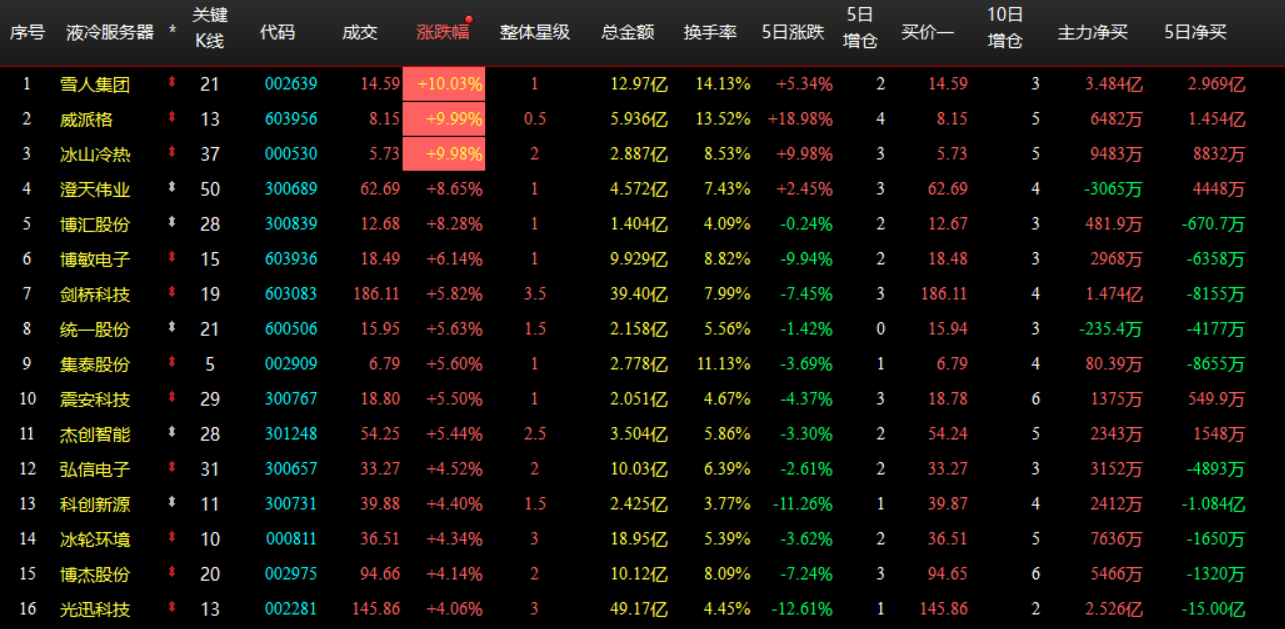This screenshot has height=629, width=1285.
Task: Click stock code 002281
Action: (x=291, y=608)
